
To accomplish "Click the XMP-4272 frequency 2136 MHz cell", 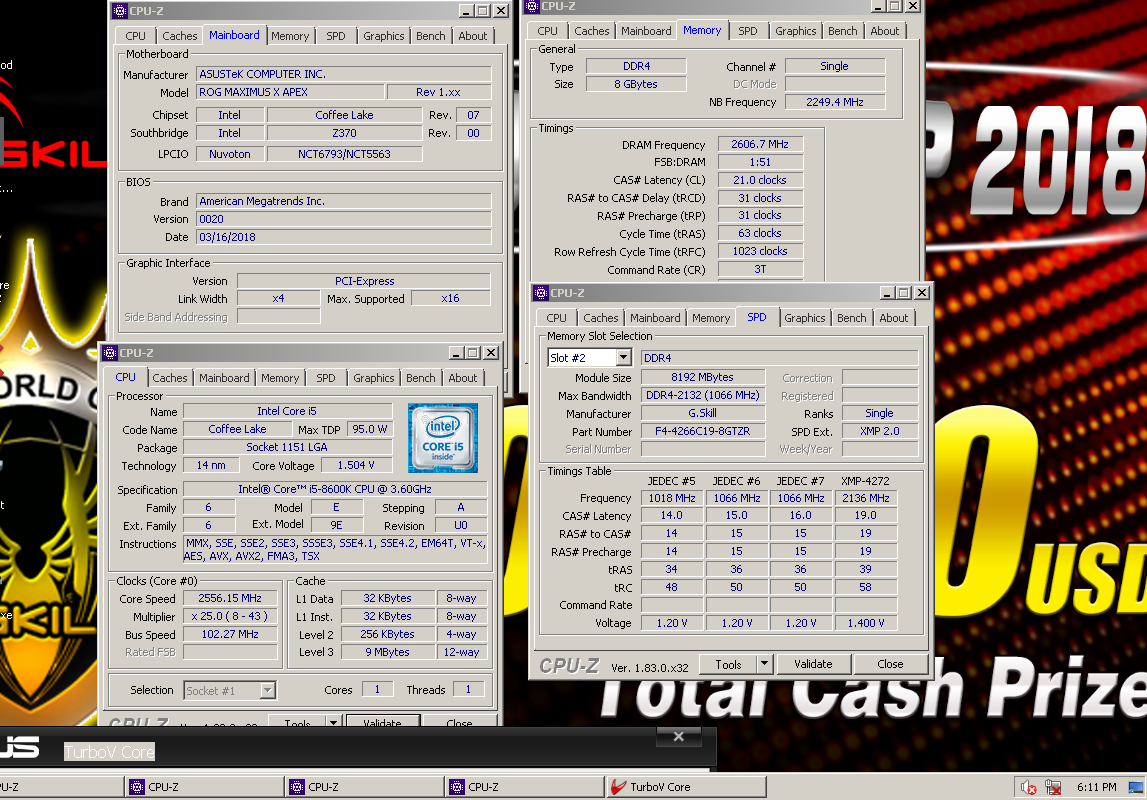I will coord(865,498).
